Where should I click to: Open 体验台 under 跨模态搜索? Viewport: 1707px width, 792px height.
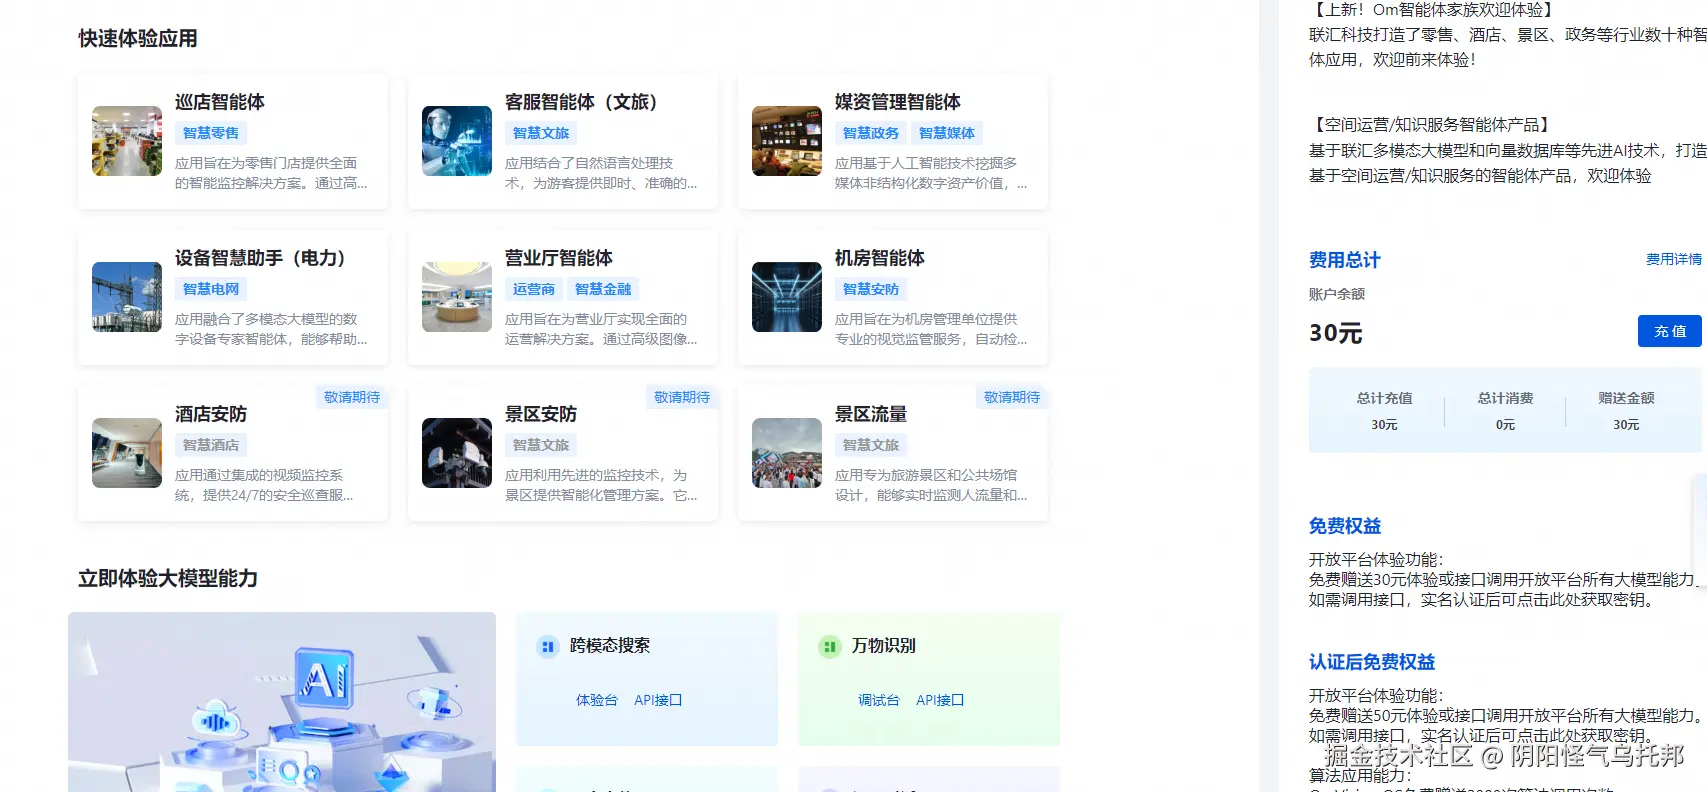pos(597,700)
